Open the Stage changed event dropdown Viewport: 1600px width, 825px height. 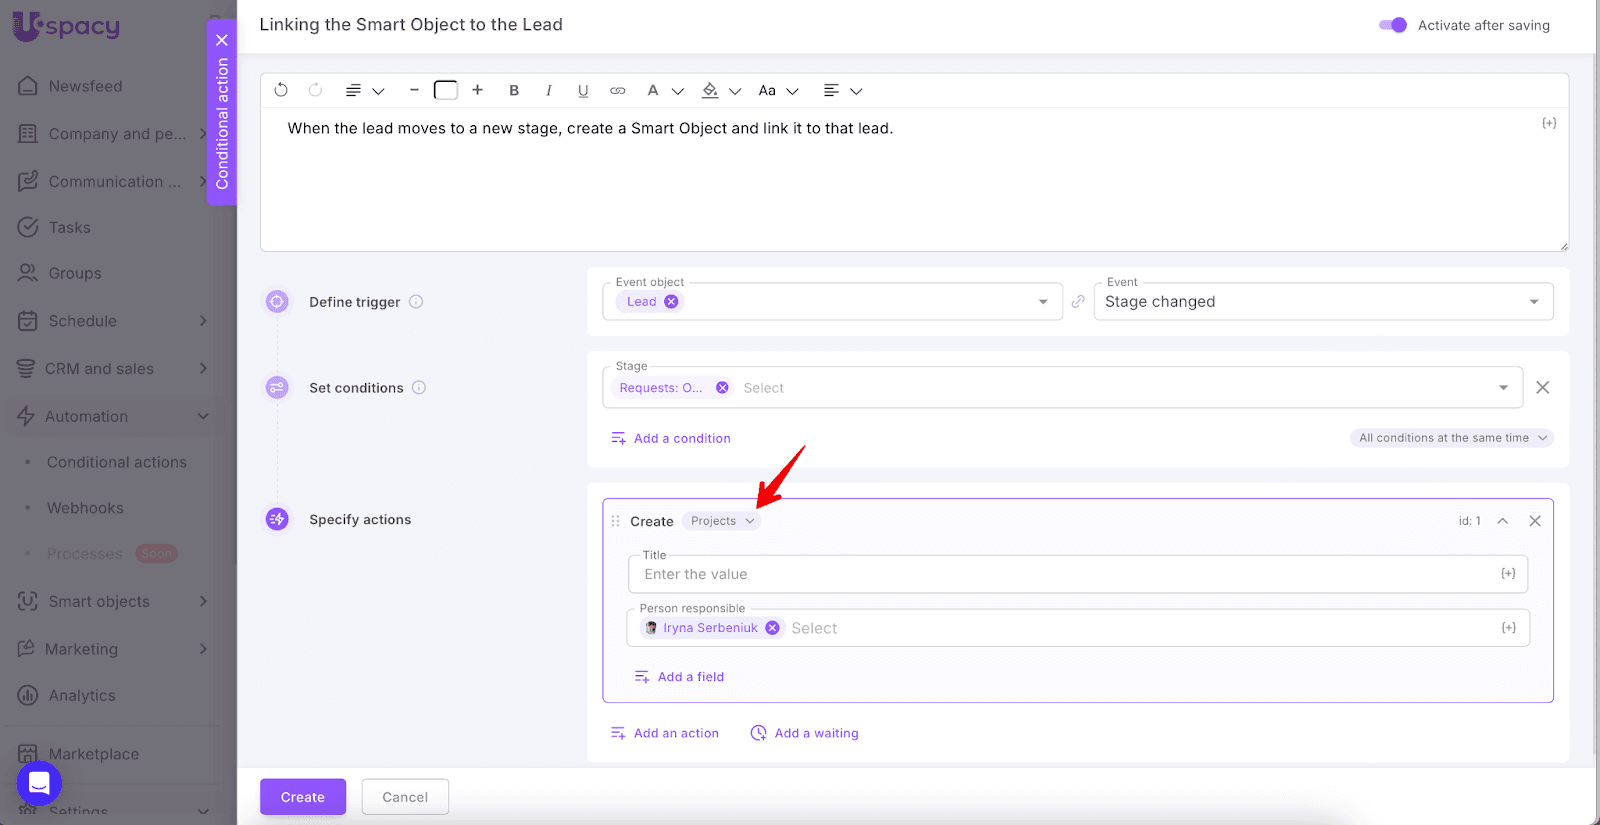(1323, 302)
